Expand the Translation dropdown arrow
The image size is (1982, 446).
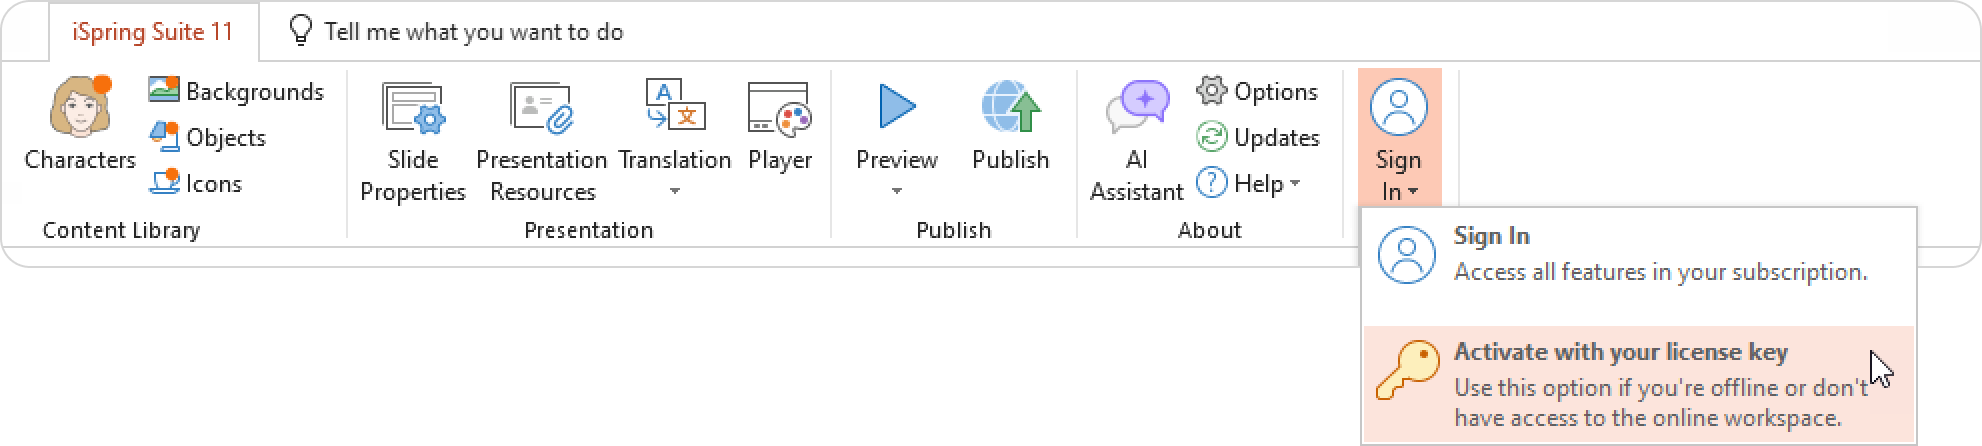click(675, 191)
